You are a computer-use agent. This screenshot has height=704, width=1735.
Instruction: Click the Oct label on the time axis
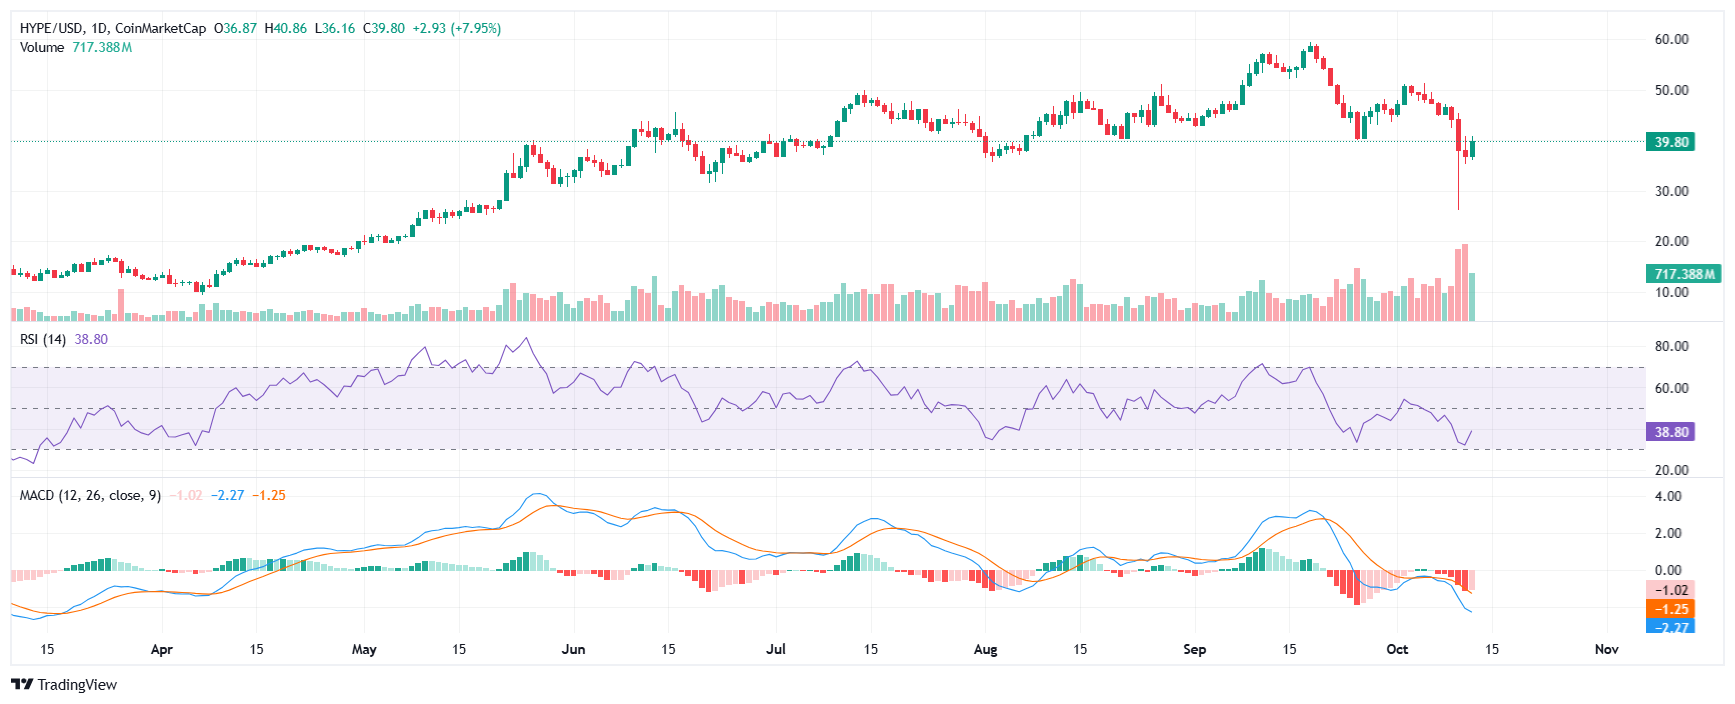click(1397, 649)
